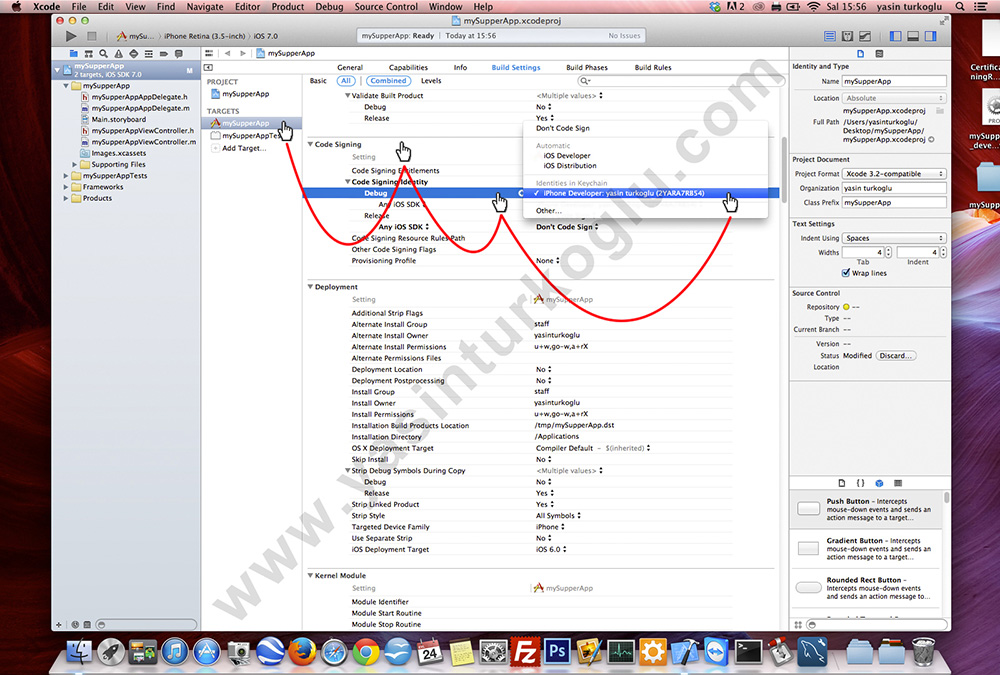Open the Breakpoint navigator icon
Viewport: 1000px width, 675px height.
point(164,54)
